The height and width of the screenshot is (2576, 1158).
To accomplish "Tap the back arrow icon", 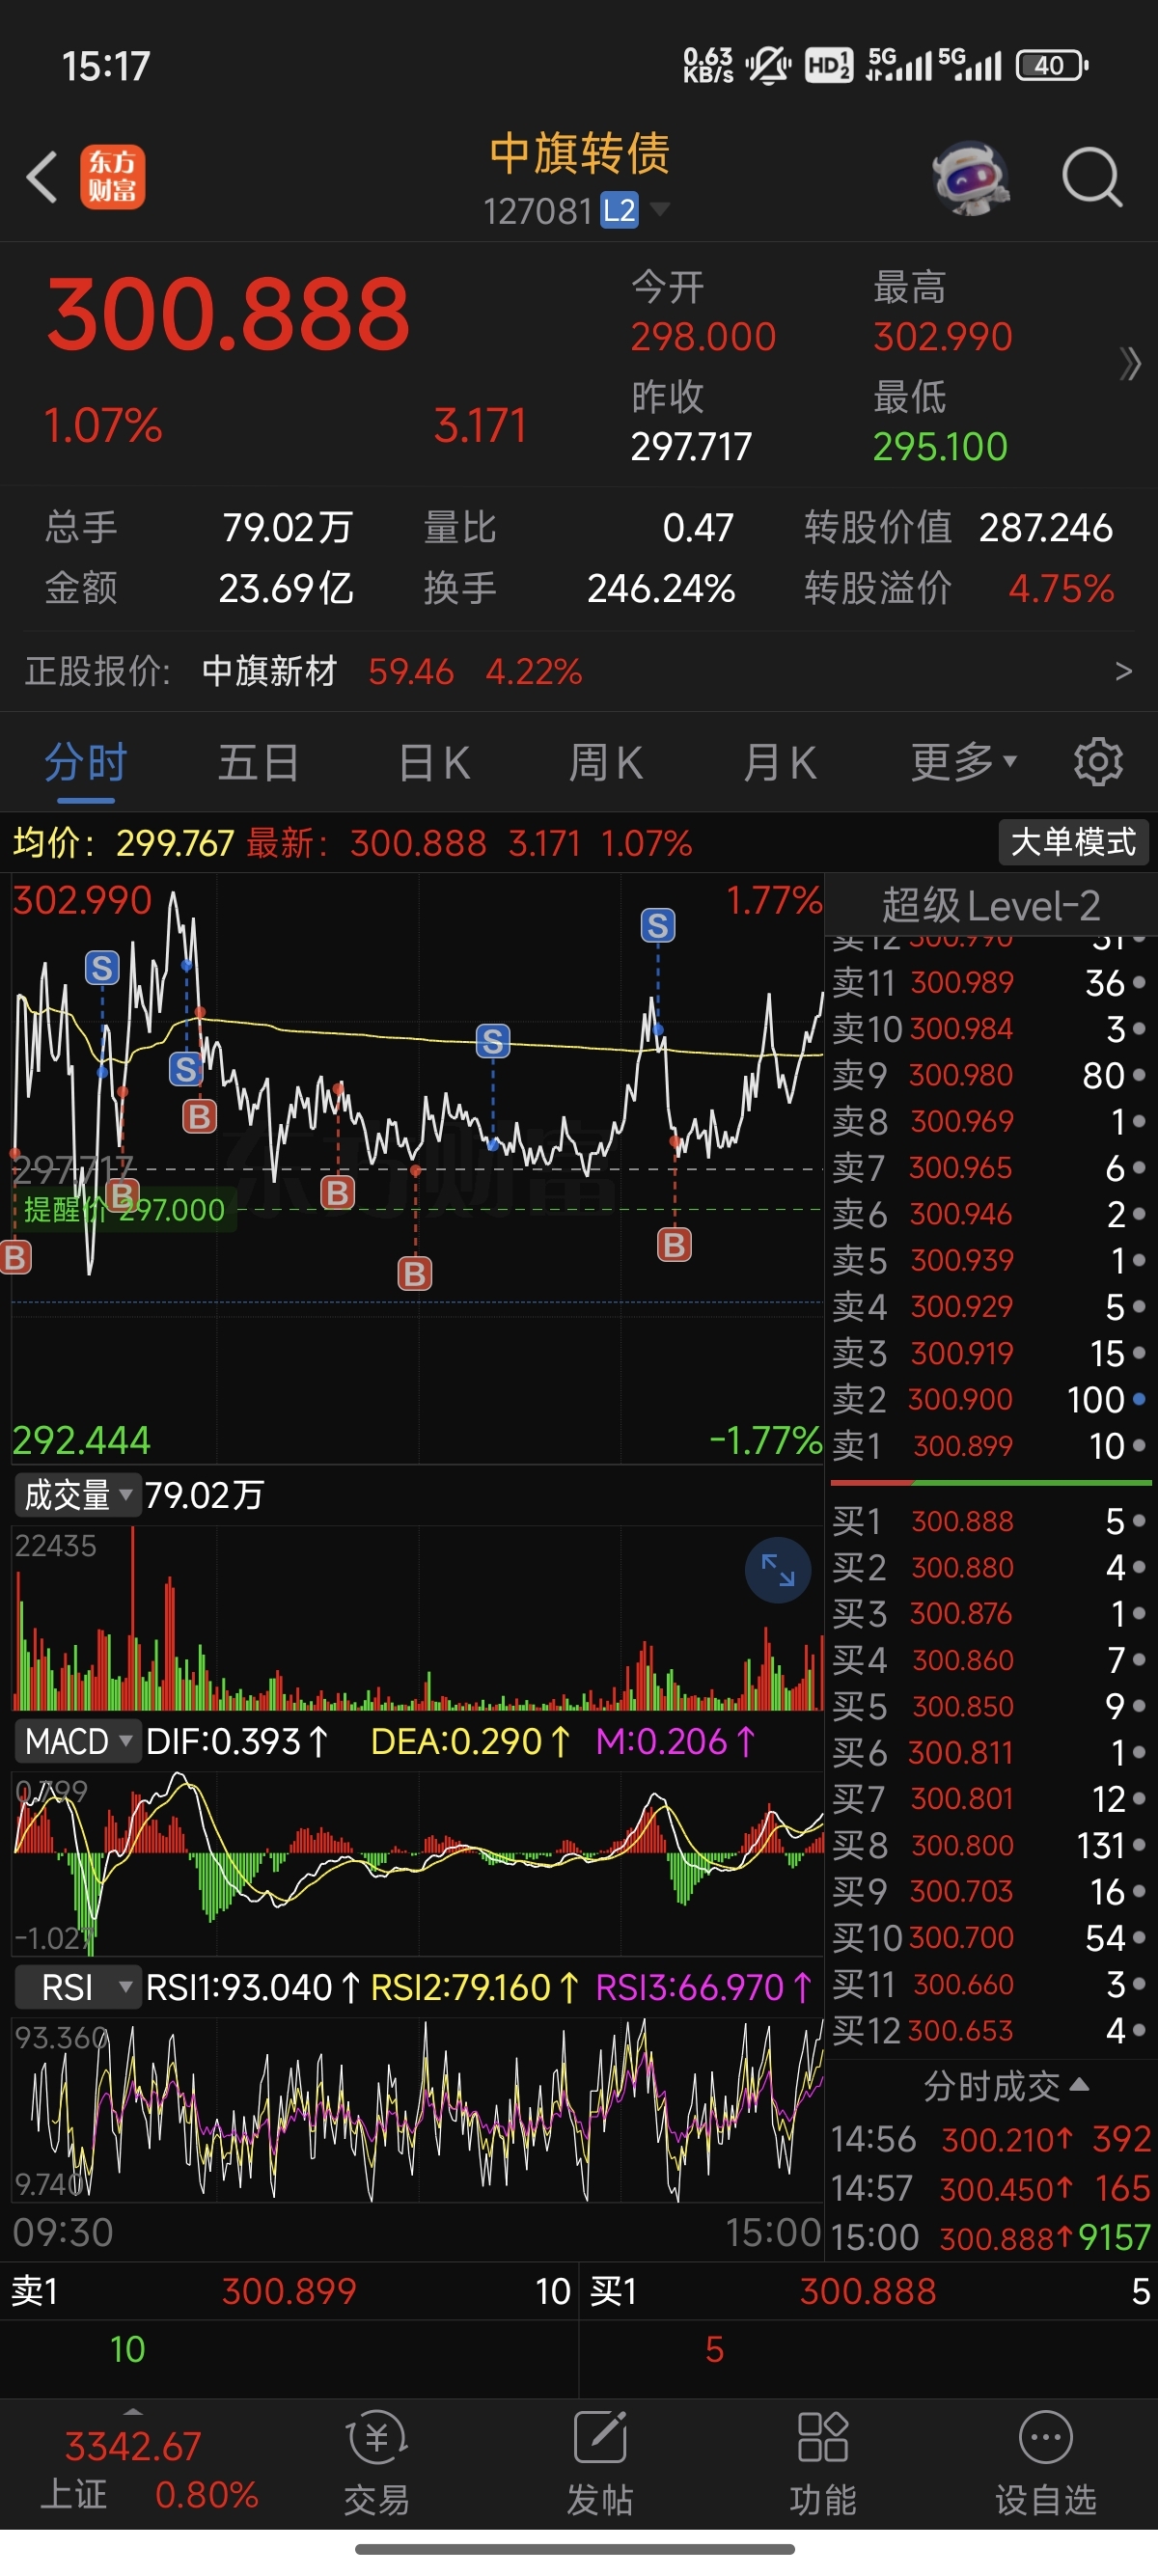I will click(42, 177).
